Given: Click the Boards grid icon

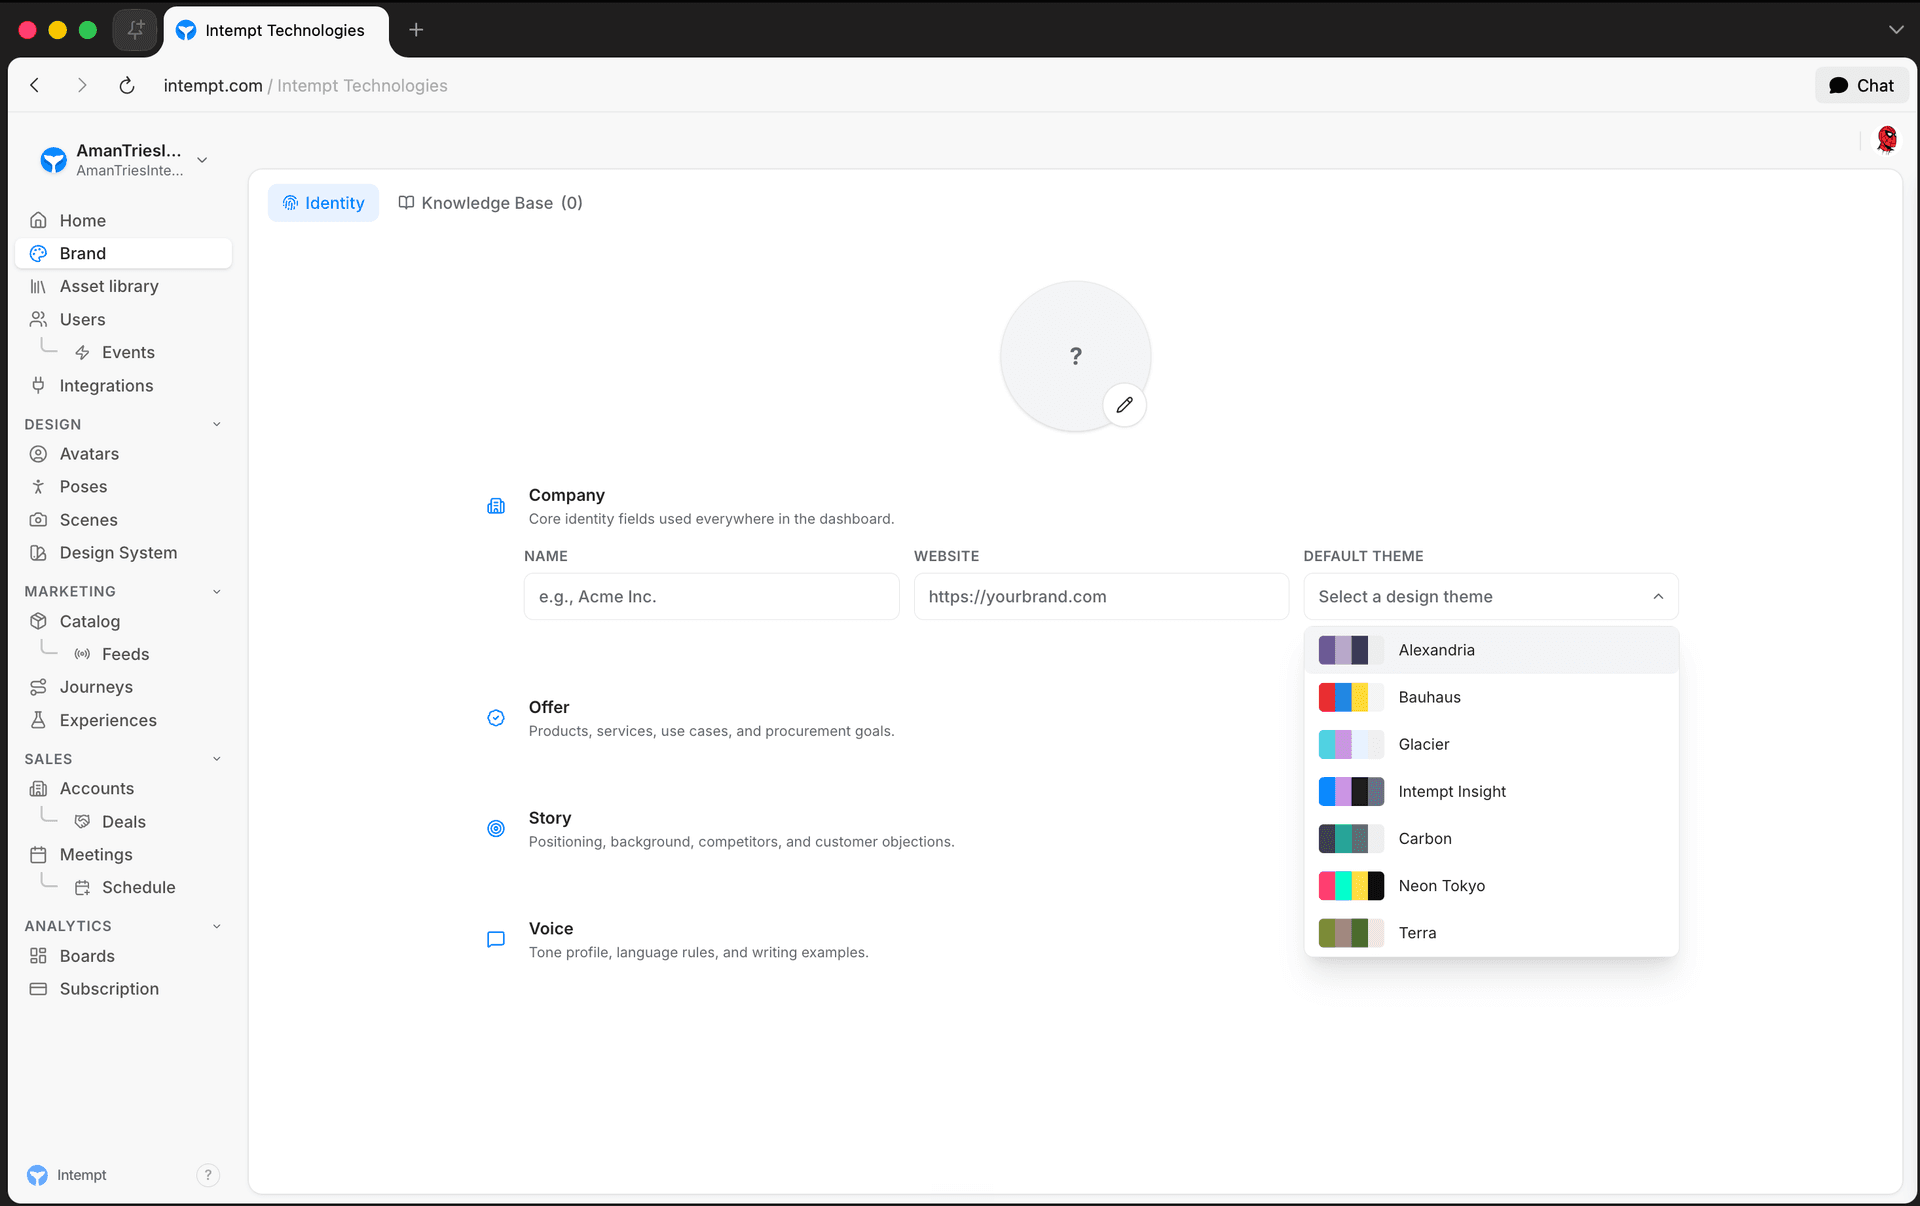Looking at the screenshot, I should 38,956.
